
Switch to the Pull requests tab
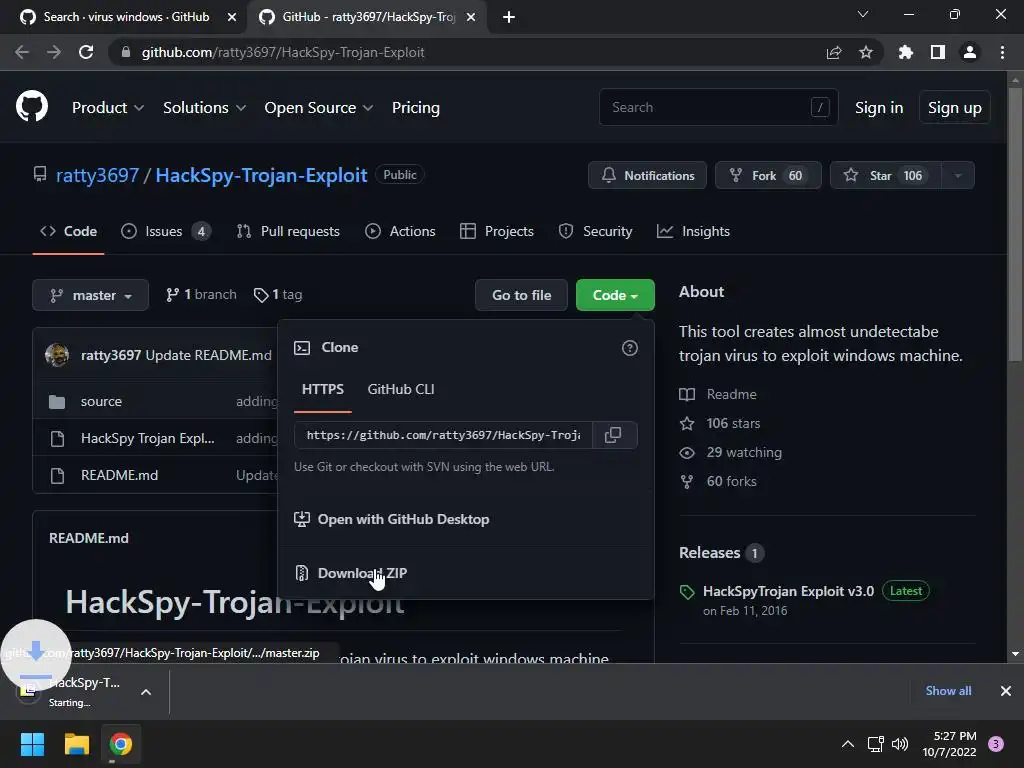tap(288, 231)
